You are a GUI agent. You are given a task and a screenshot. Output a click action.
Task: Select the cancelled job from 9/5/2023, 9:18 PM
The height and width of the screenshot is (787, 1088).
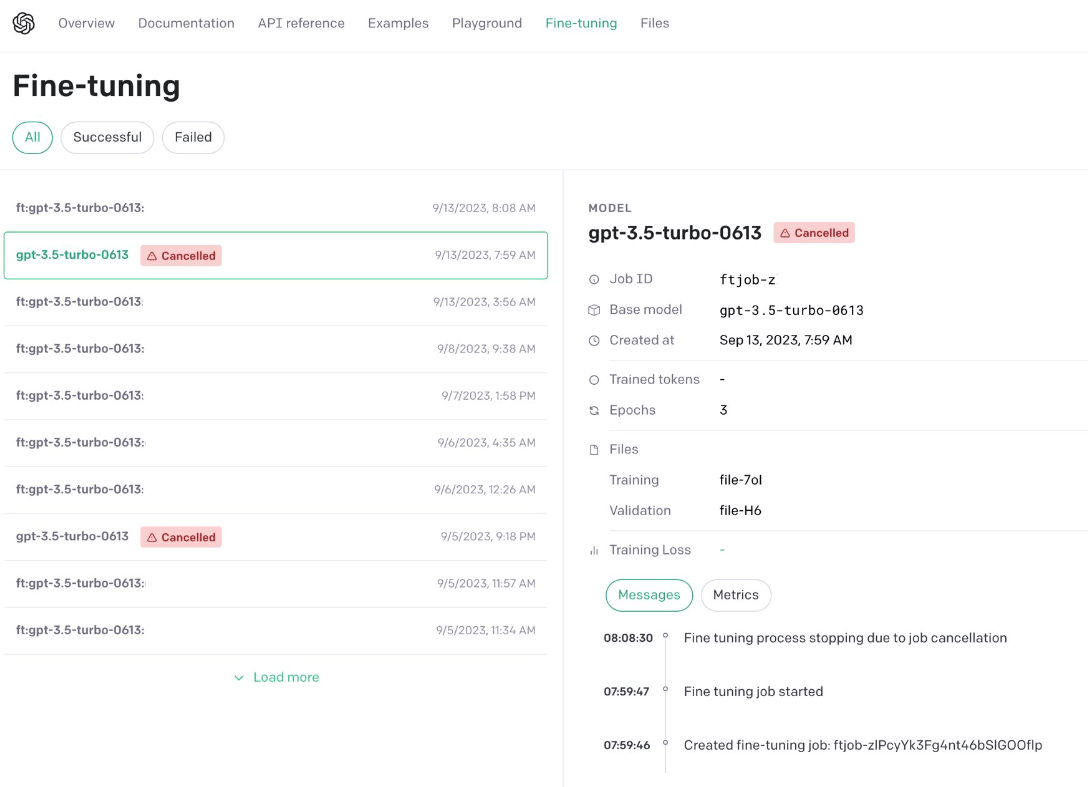click(x=275, y=537)
